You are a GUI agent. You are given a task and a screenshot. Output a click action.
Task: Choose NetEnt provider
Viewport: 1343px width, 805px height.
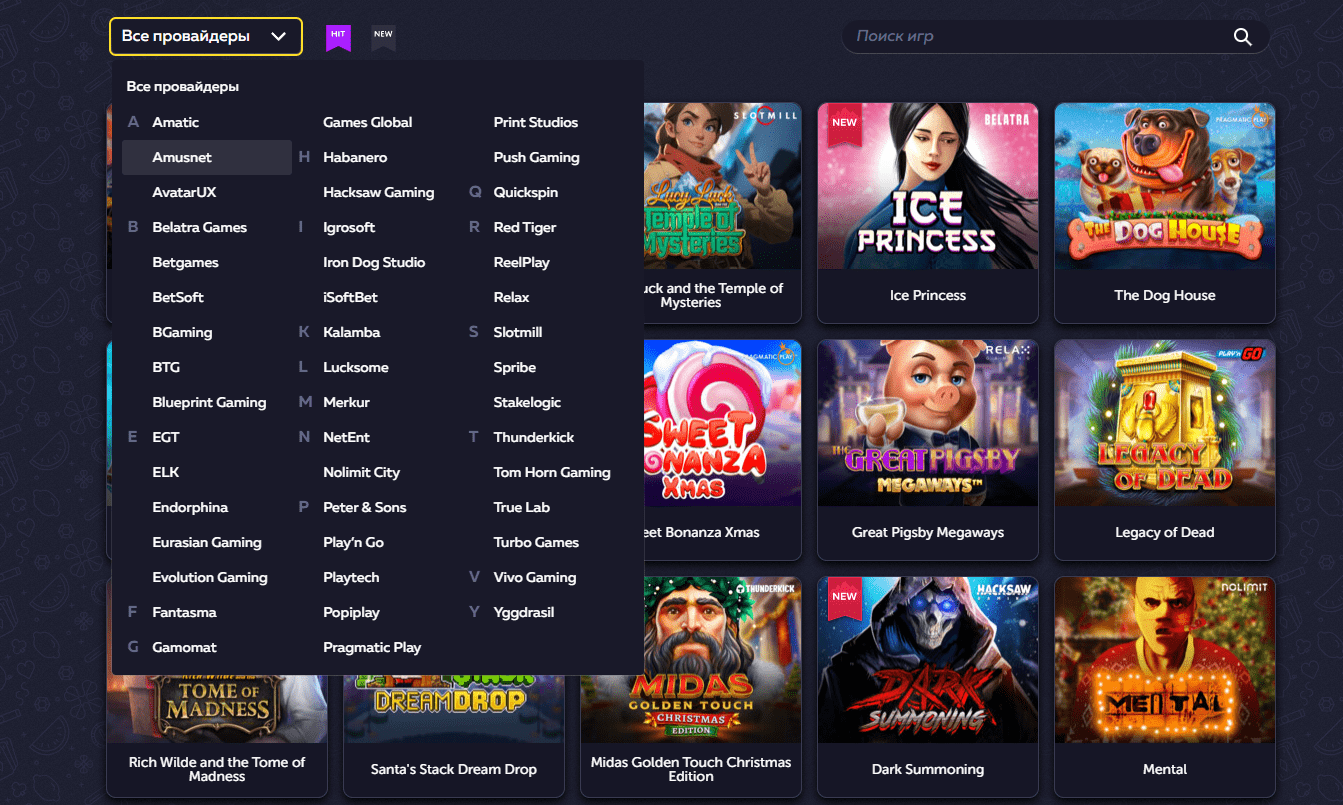coord(346,437)
